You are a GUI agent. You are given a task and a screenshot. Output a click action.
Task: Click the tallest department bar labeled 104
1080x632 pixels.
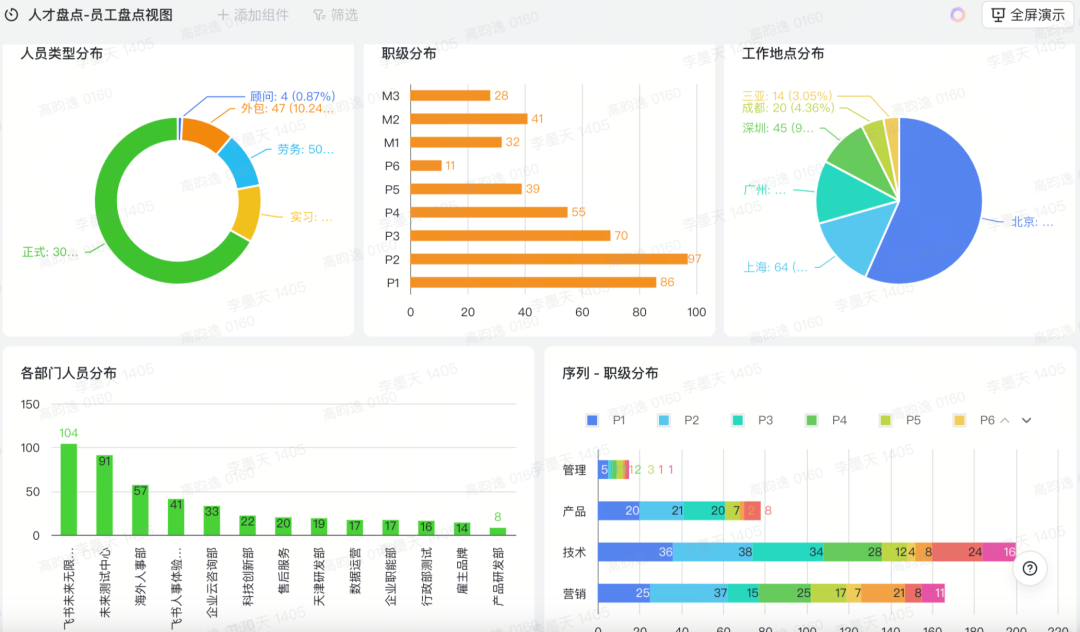coord(69,489)
